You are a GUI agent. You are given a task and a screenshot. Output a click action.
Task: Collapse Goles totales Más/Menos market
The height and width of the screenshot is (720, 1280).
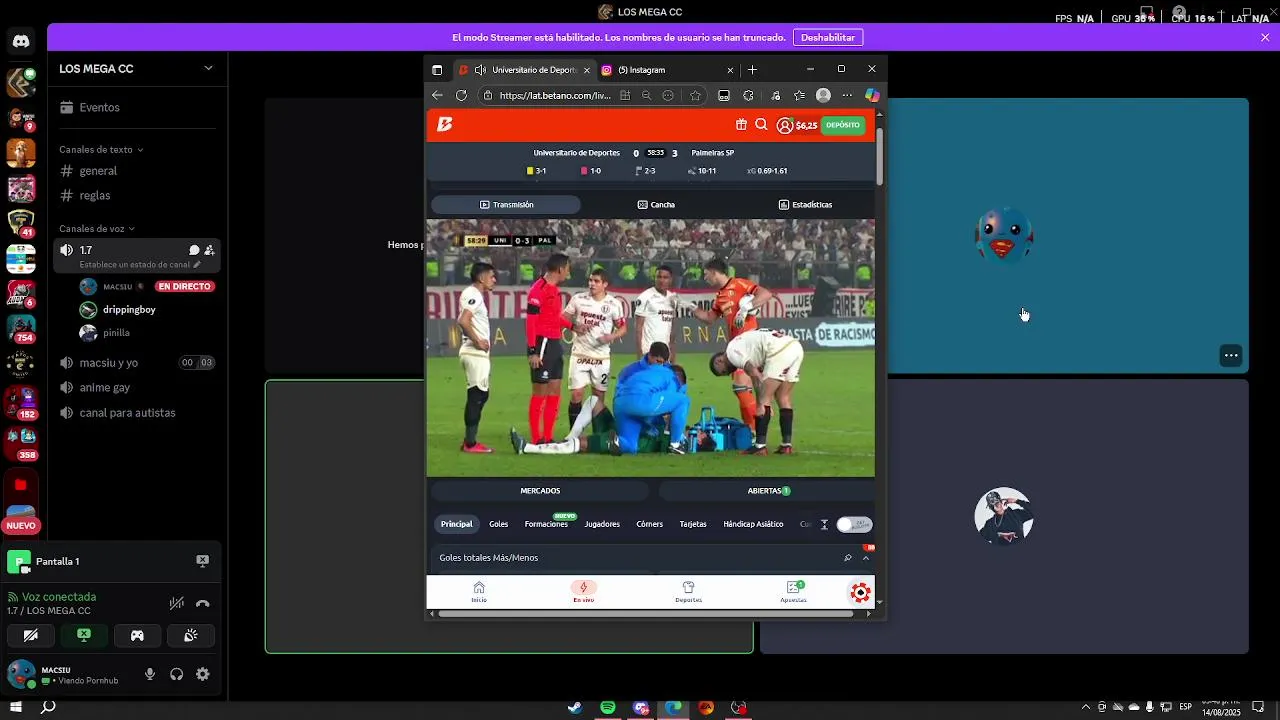(x=865, y=558)
